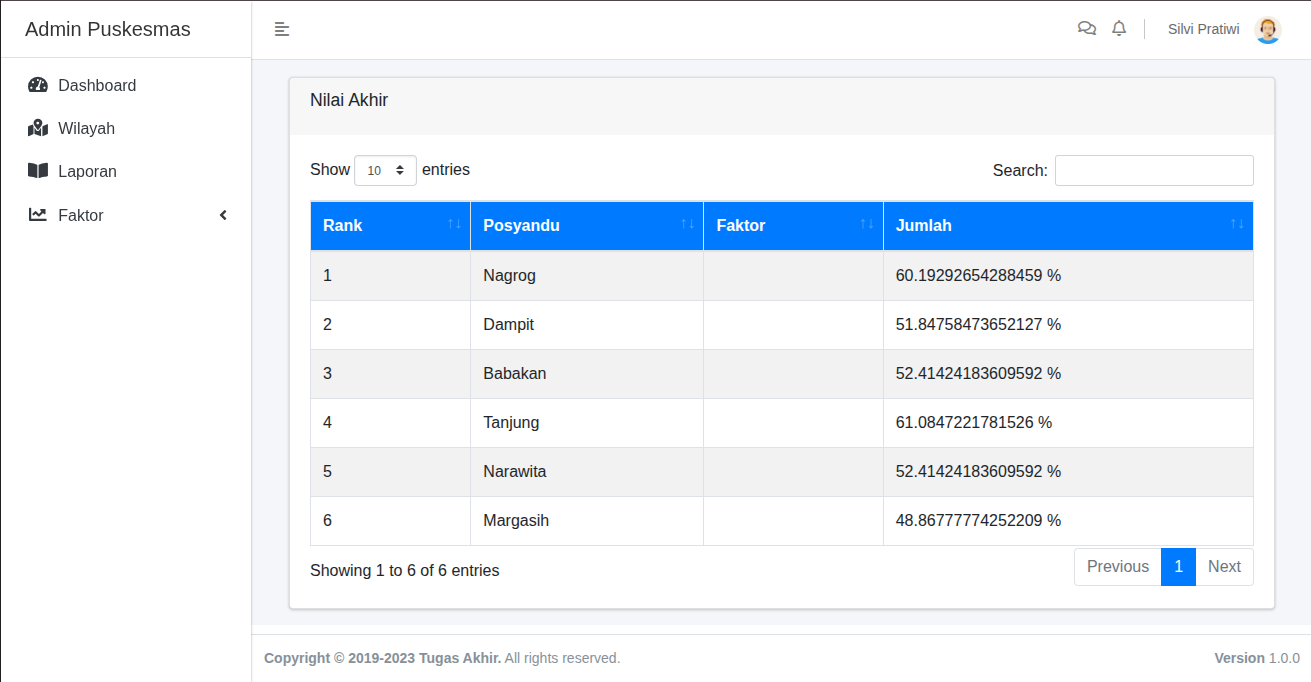Screen dimensions: 1311x682
Task: Sort table by Rank column arrows
Action: (455, 224)
